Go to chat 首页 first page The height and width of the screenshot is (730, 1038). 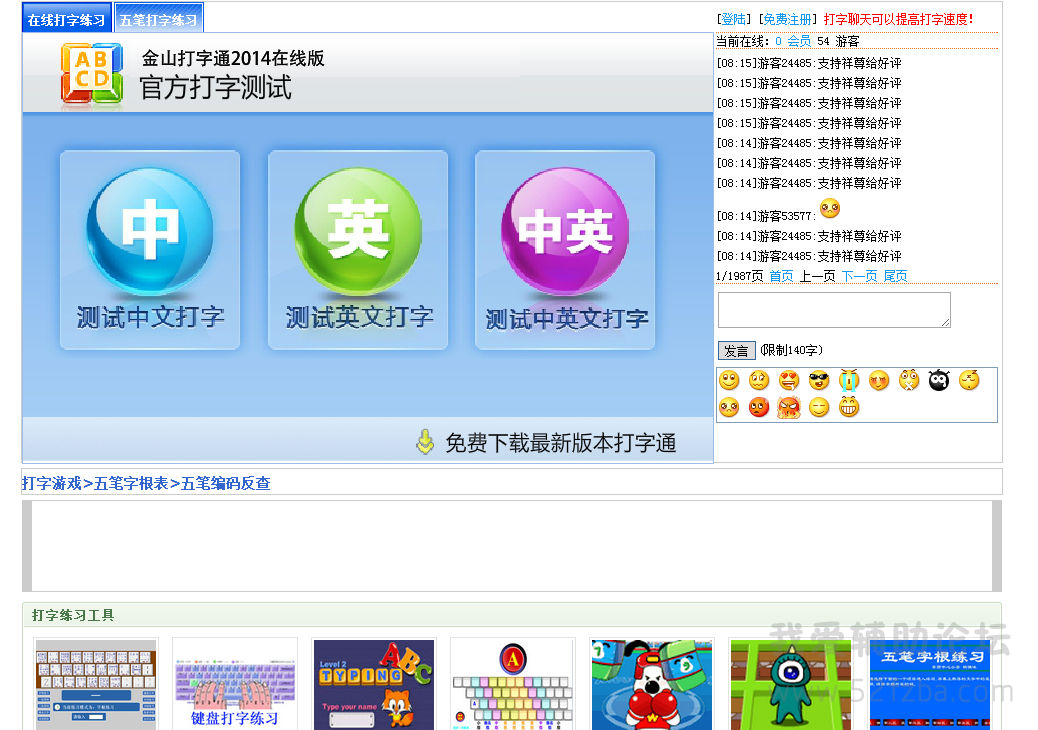point(781,276)
